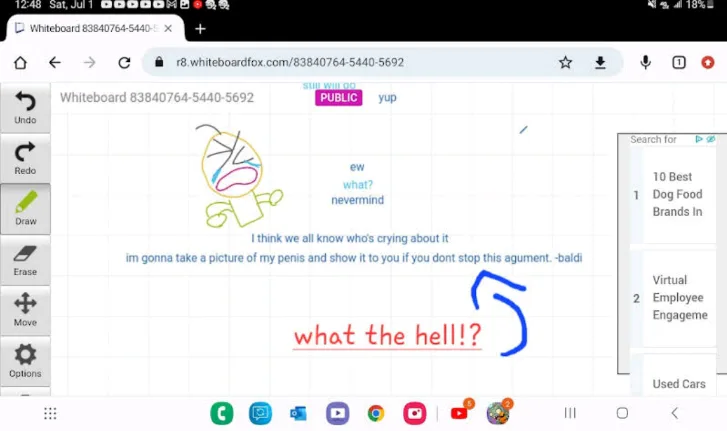Launch Outlook from taskbar

[x=299, y=413]
